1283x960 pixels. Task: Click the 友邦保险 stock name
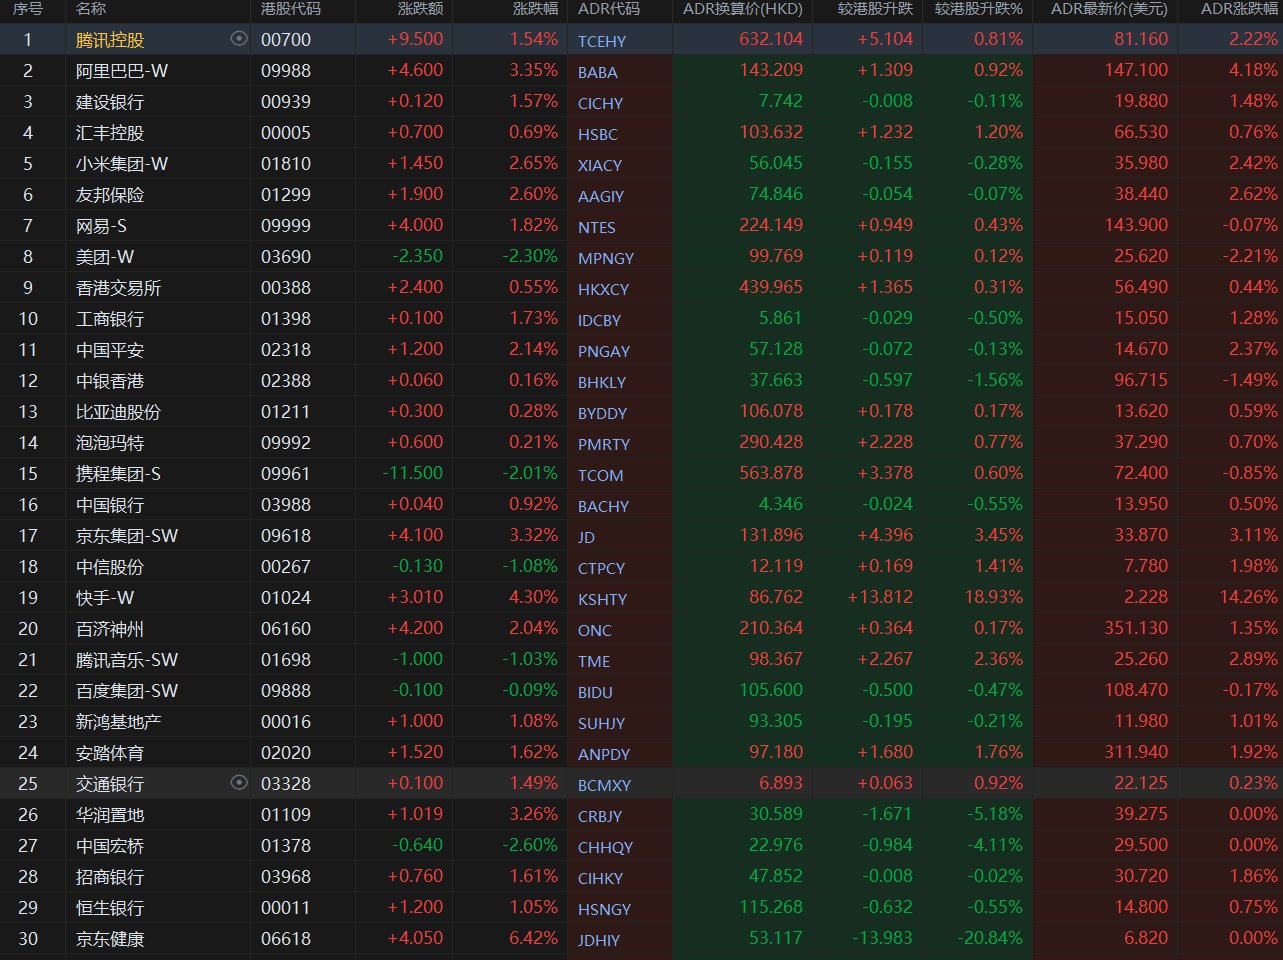110,195
